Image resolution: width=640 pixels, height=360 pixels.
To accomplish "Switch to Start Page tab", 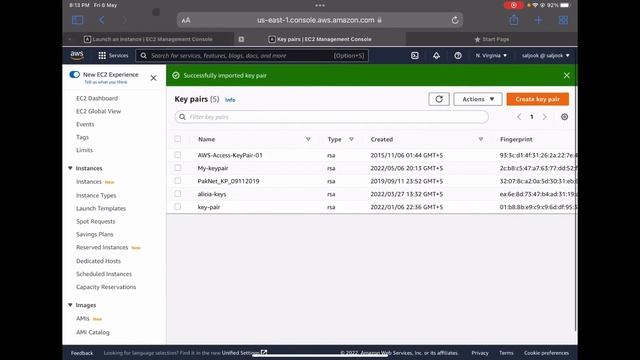I will tap(492, 39).
